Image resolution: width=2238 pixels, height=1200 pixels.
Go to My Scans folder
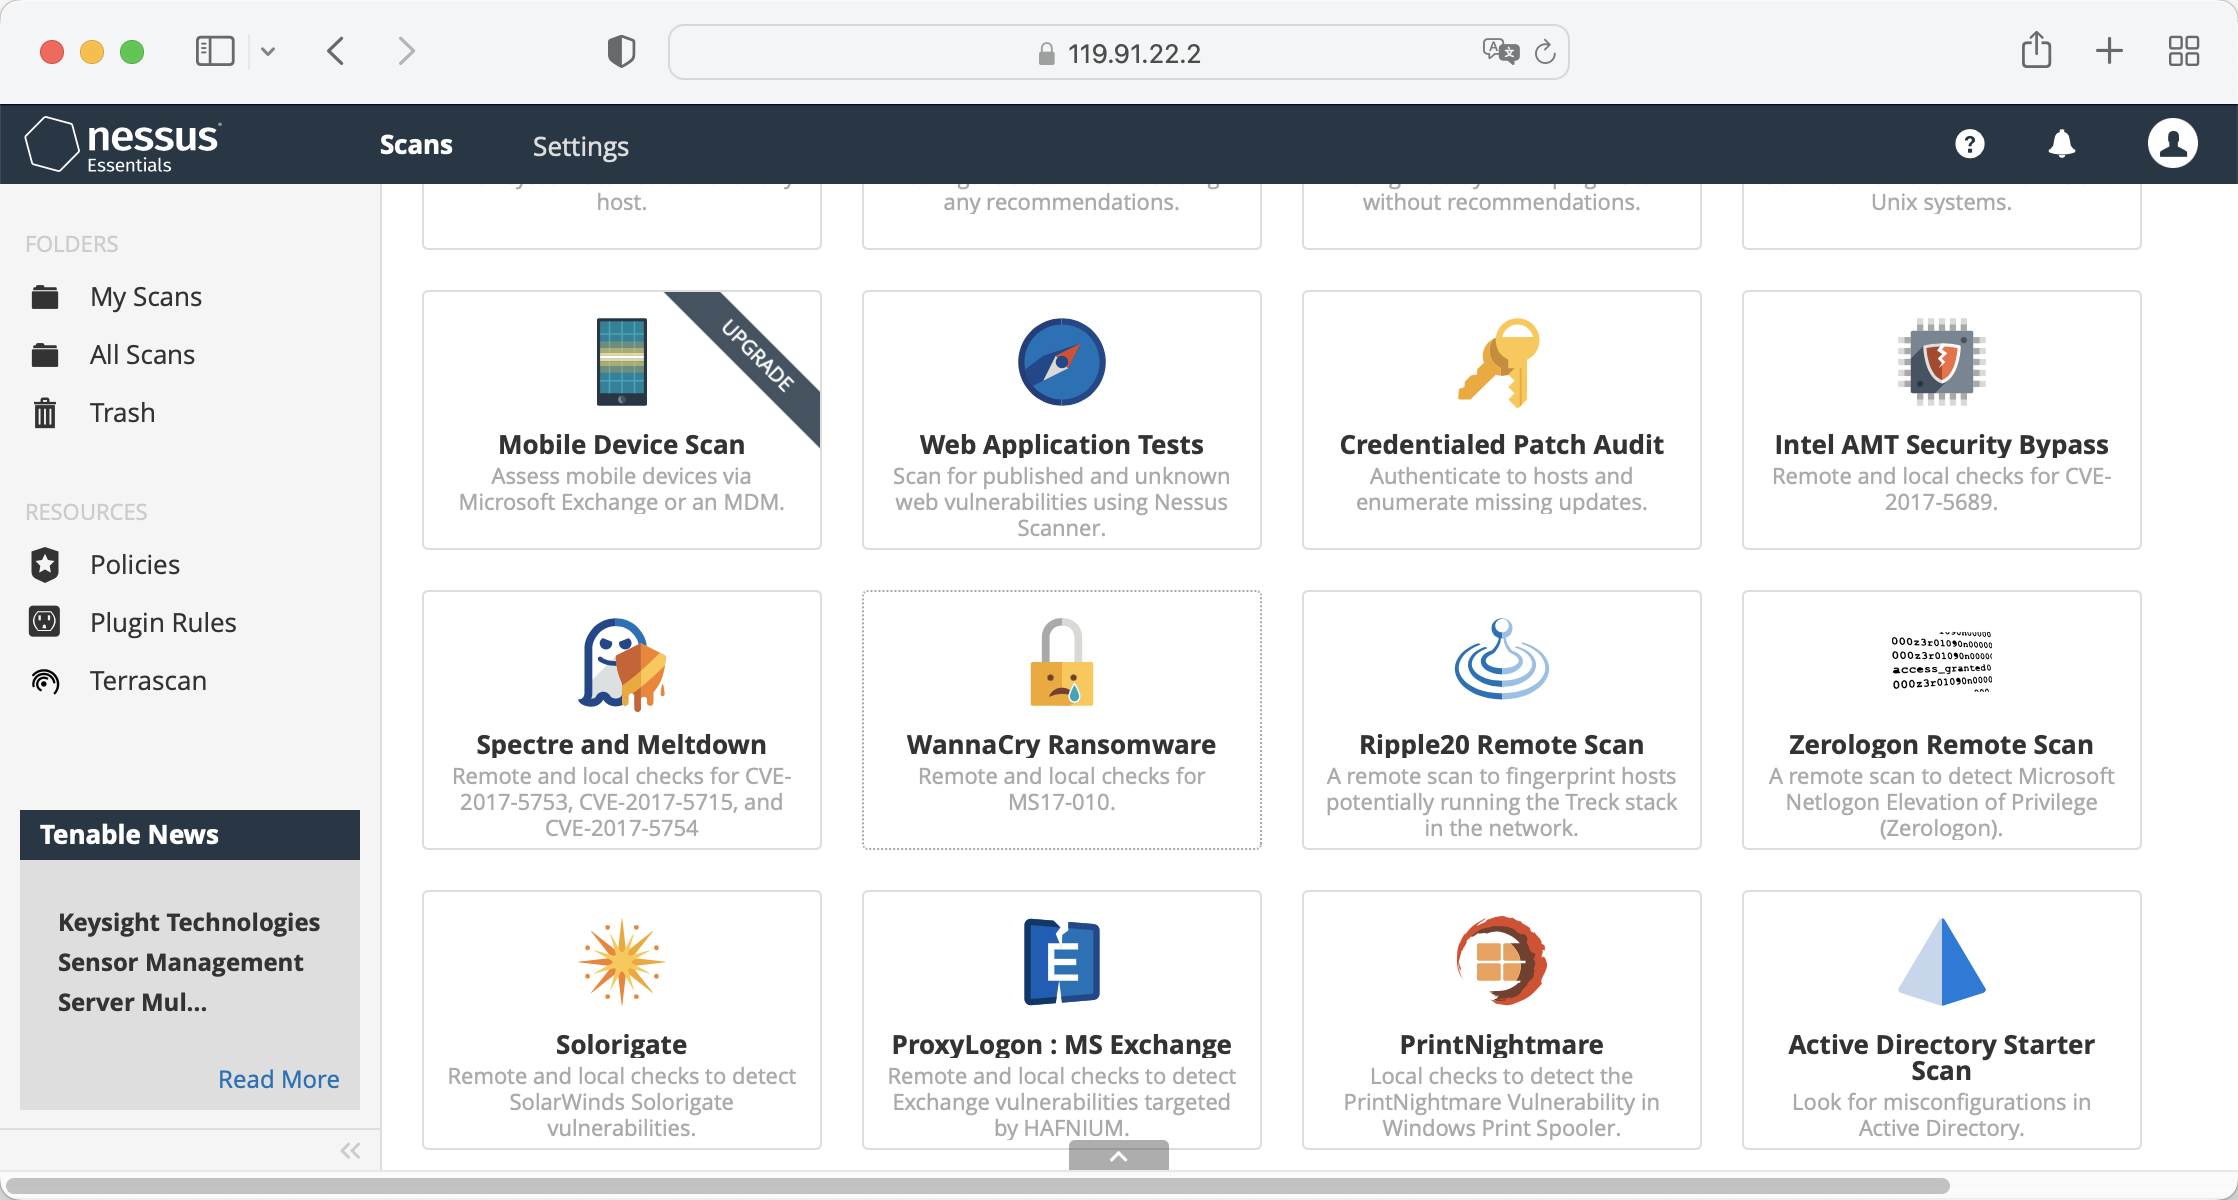pos(146,297)
